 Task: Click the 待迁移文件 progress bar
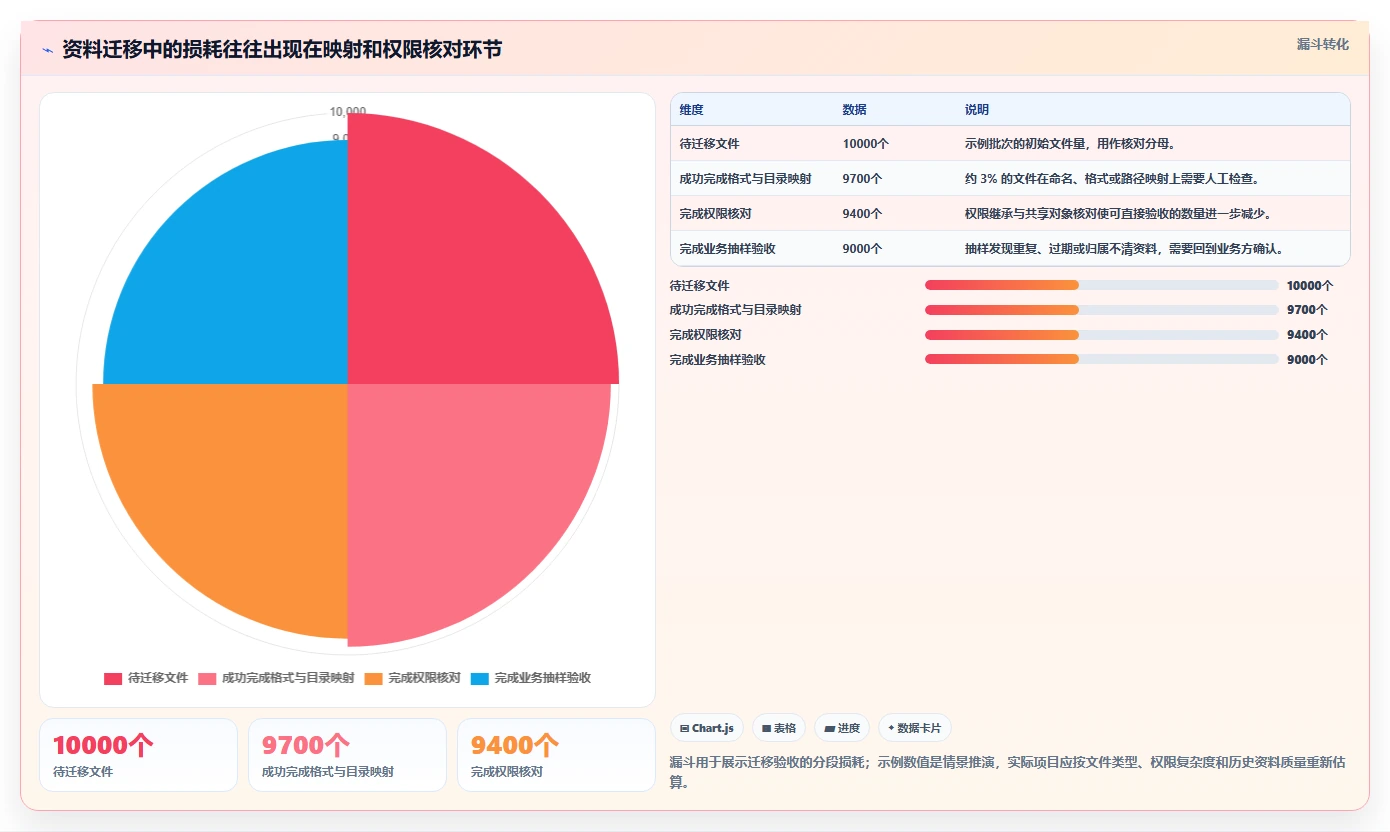click(x=1101, y=285)
